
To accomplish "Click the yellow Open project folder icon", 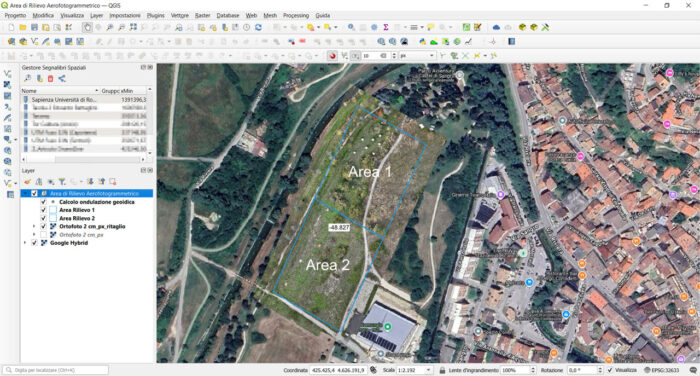I will click(23, 27).
